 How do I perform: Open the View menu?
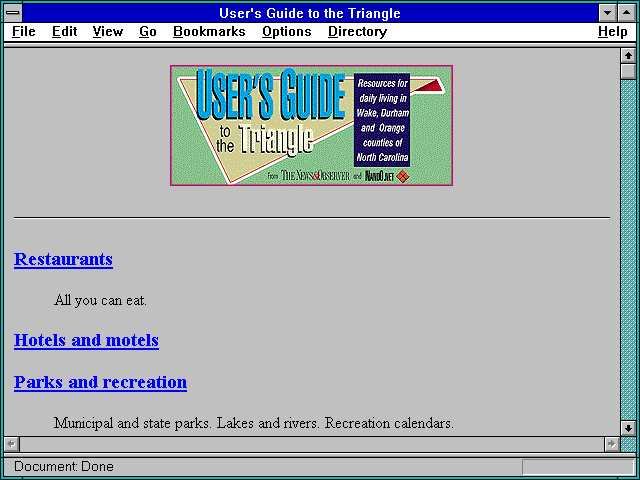point(107,32)
